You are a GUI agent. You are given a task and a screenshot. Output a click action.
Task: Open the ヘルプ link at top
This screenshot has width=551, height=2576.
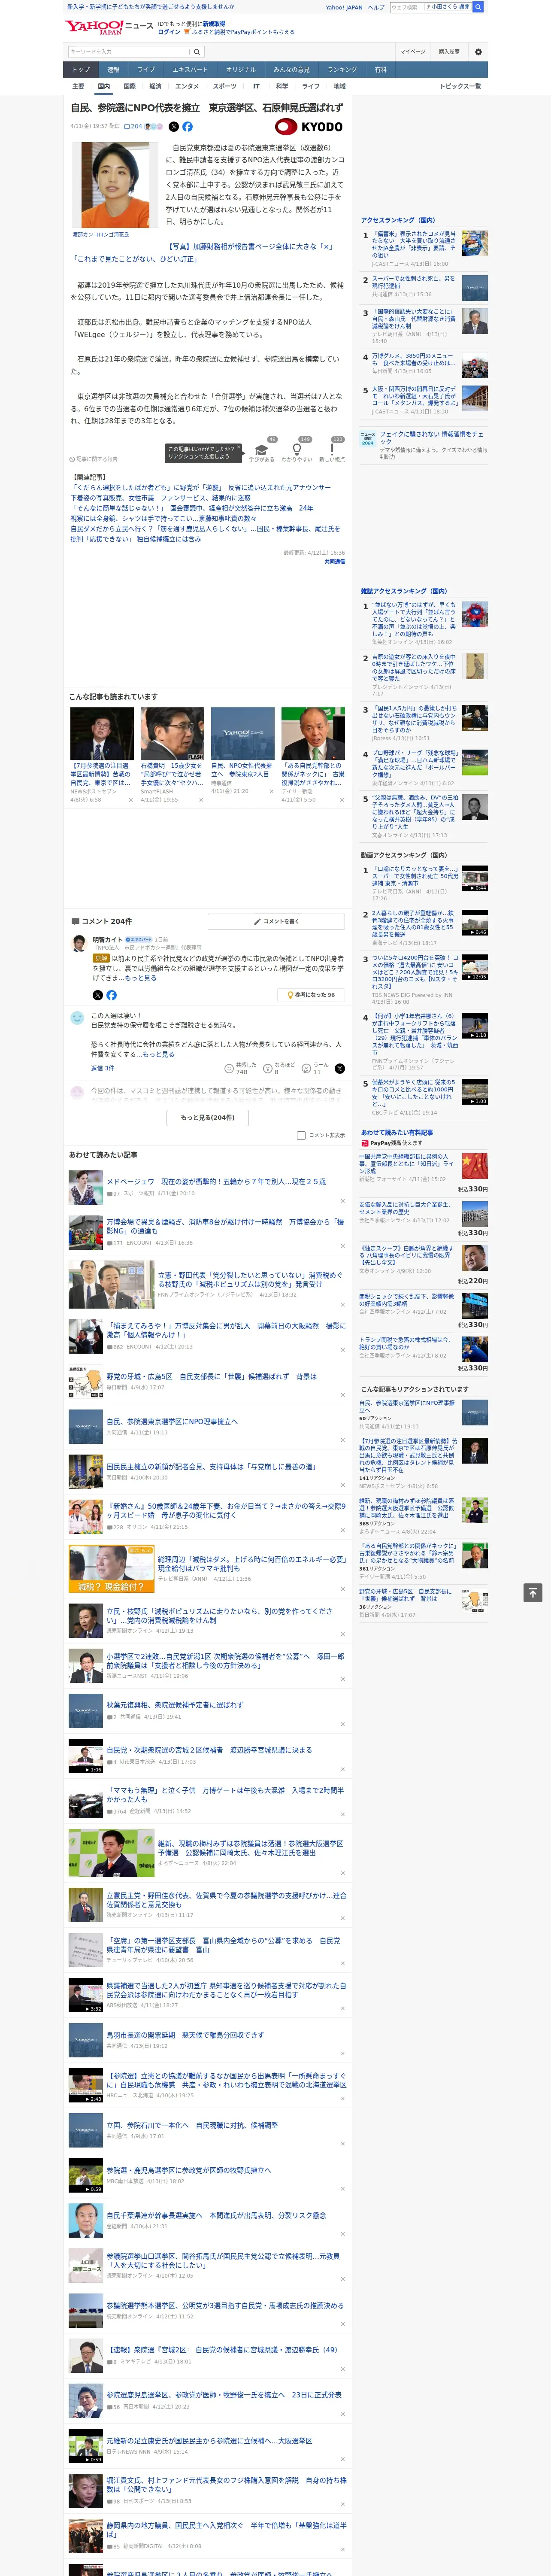(375, 7)
